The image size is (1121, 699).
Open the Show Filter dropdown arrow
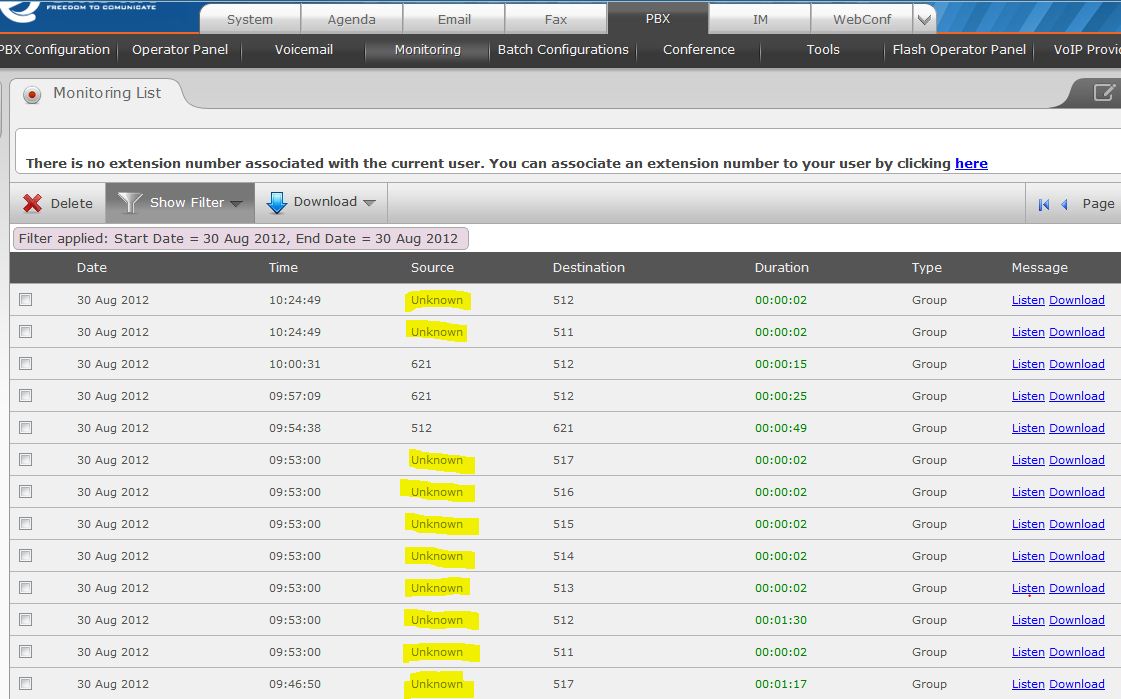[237, 203]
